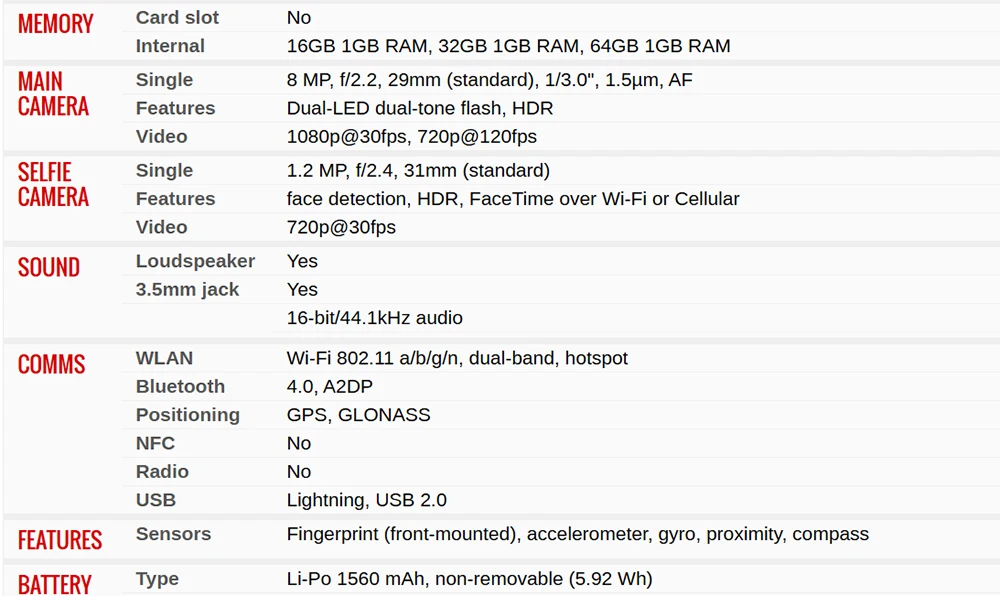
Task: Select the Sensors spec label
Action: [173, 534]
